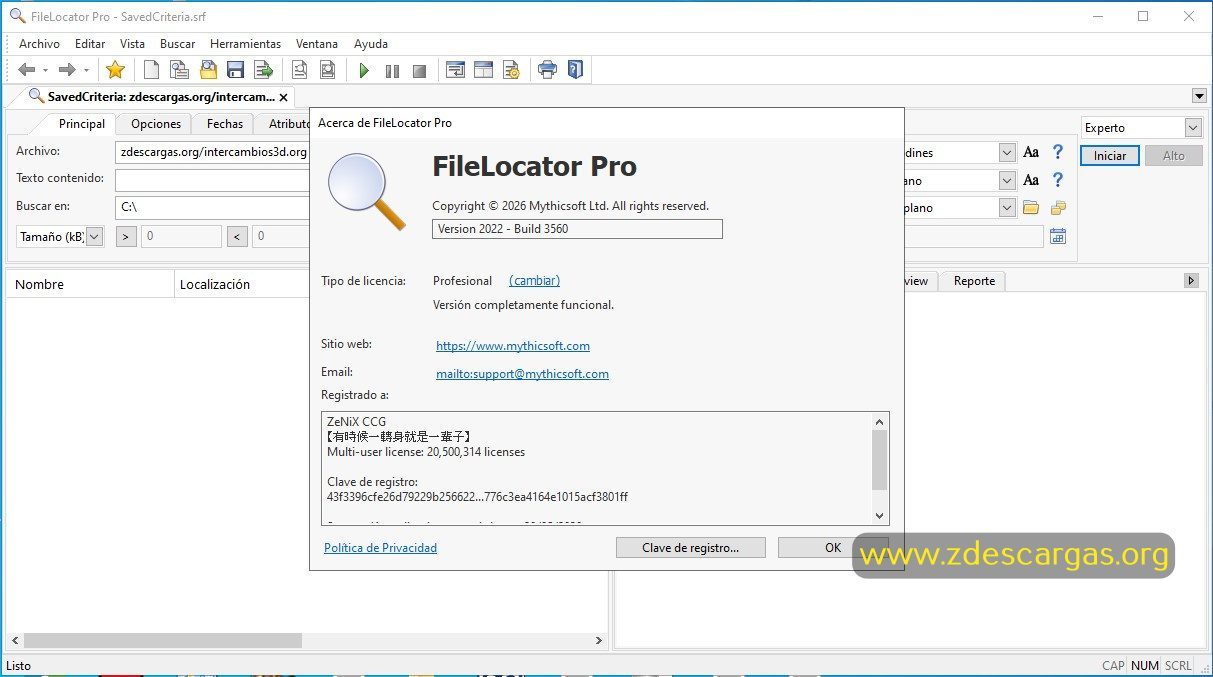The image size is (1213, 677).
Task: Click the Iniciar button
Action: (x=1109, y=155)
